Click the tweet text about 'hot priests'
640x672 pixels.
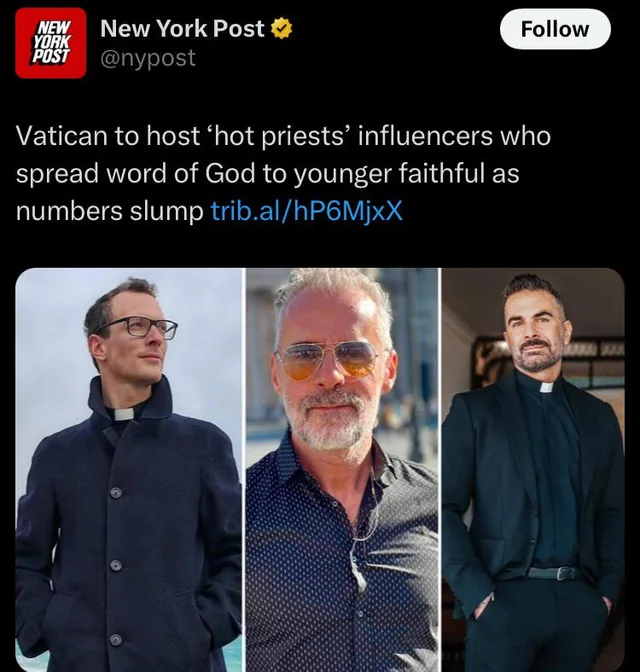[283, 173]
